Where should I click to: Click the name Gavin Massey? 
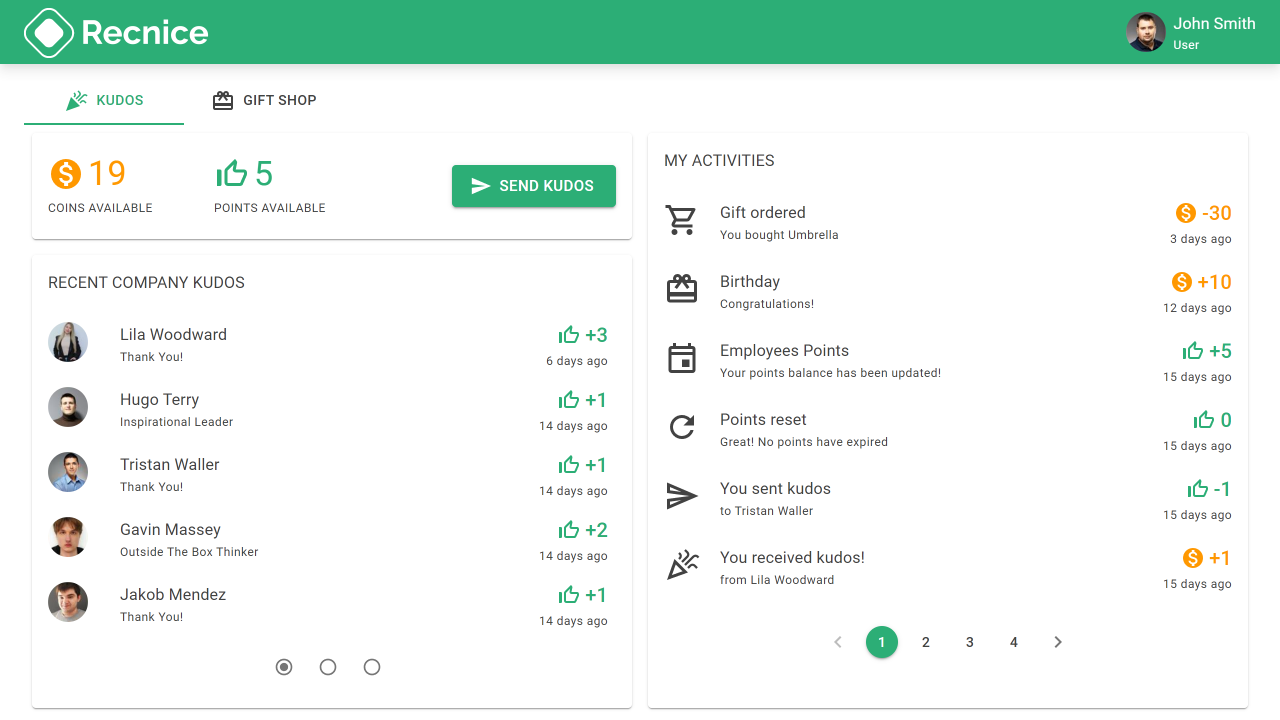[170, 530]
